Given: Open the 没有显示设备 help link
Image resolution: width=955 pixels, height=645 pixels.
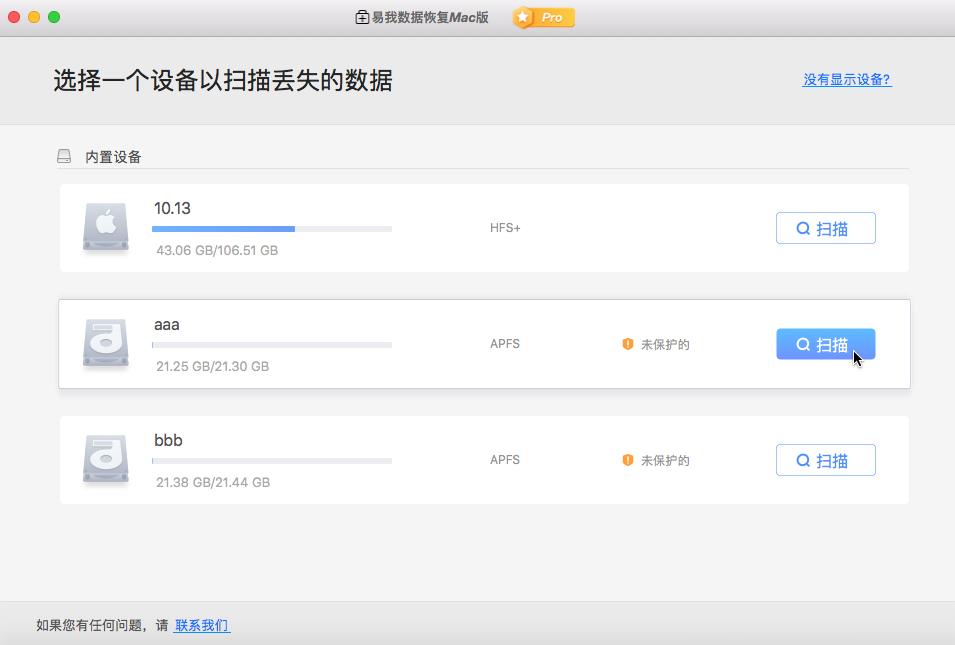Looking at the screenshot, I should click(x=845, y=80).
